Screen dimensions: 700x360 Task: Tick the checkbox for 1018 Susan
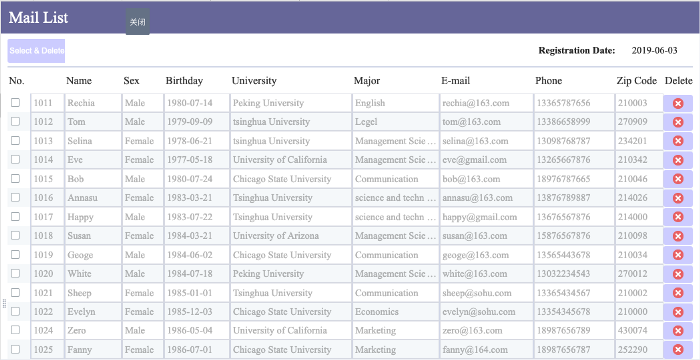click(x=16, y=235)
